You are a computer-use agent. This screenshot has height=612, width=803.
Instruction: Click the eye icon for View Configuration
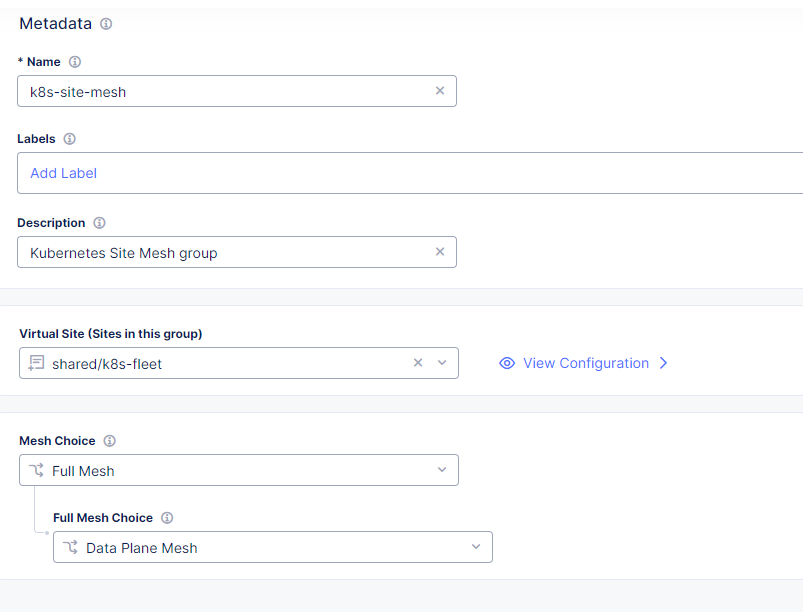click(507, 363)
